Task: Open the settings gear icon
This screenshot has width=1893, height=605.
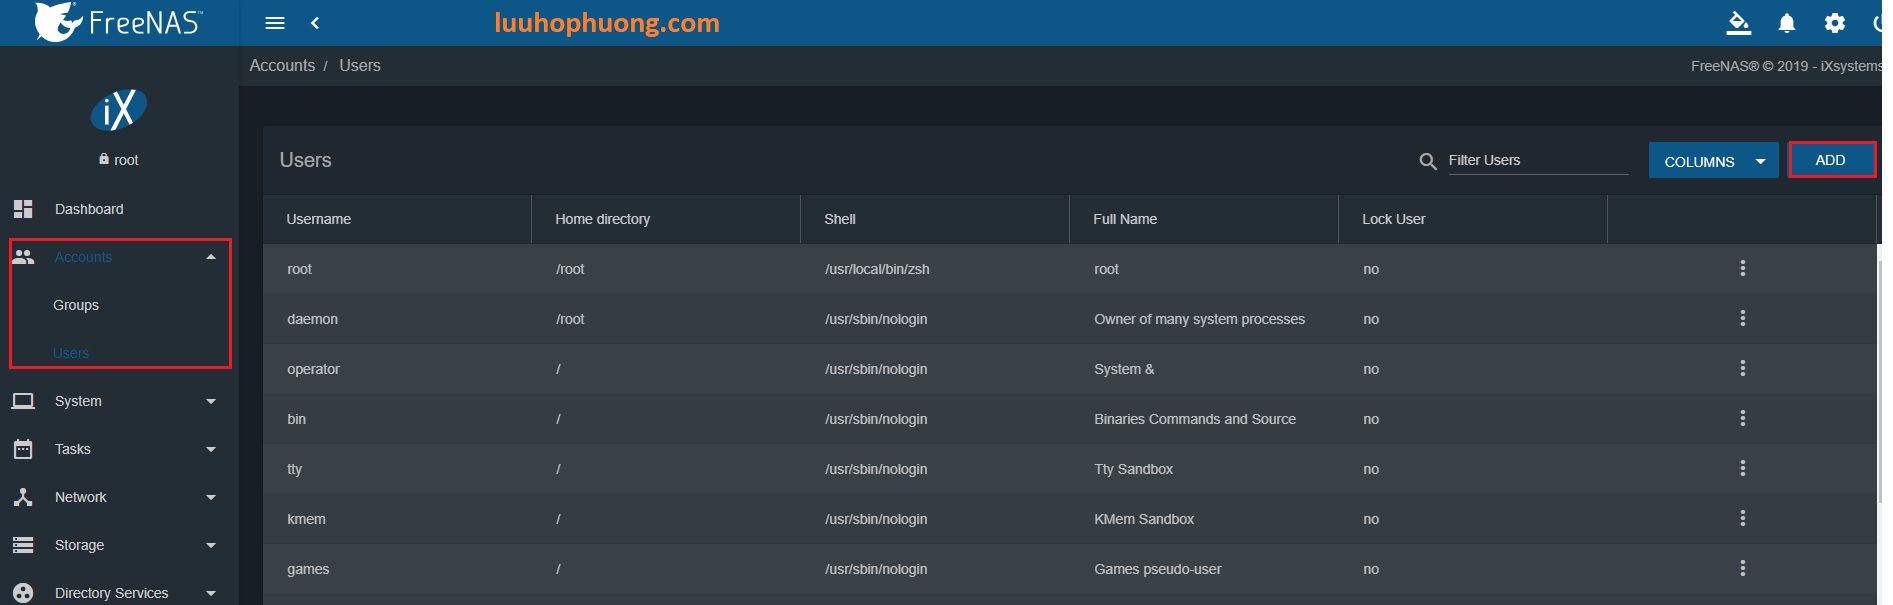Action: (x=1834, y=23)
